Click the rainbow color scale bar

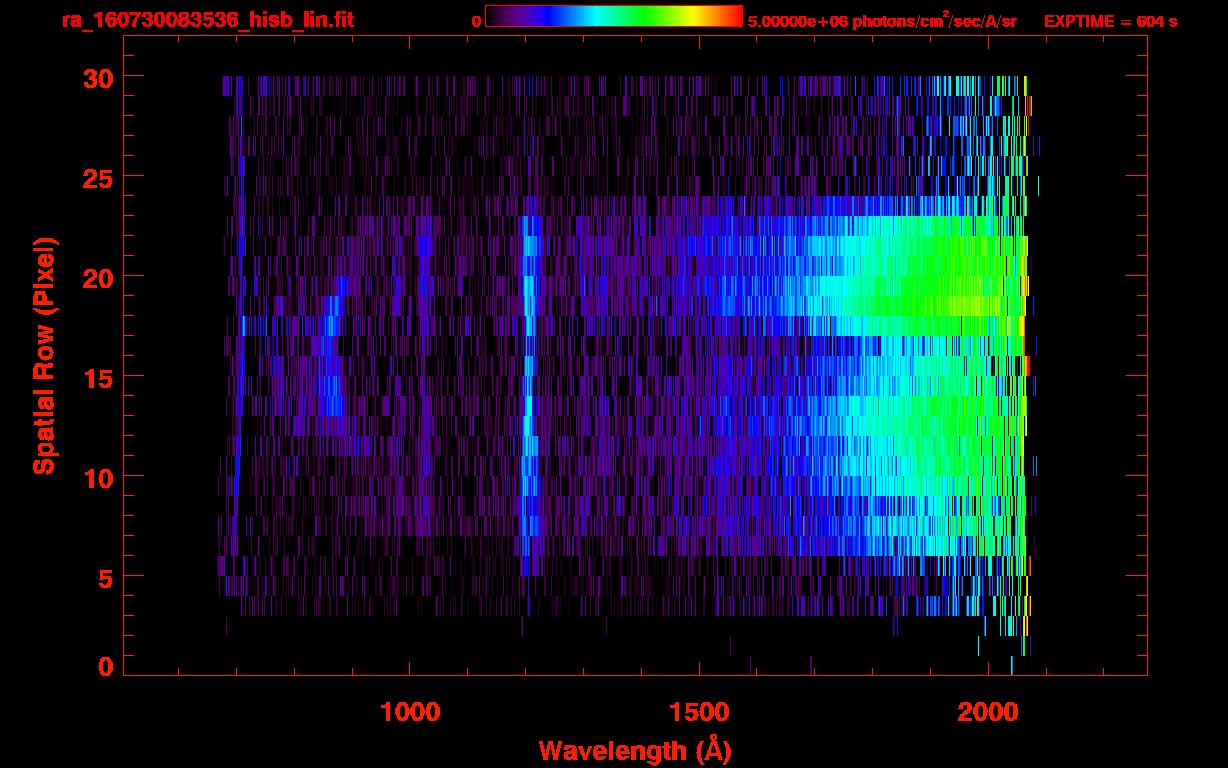coord(613,17)
